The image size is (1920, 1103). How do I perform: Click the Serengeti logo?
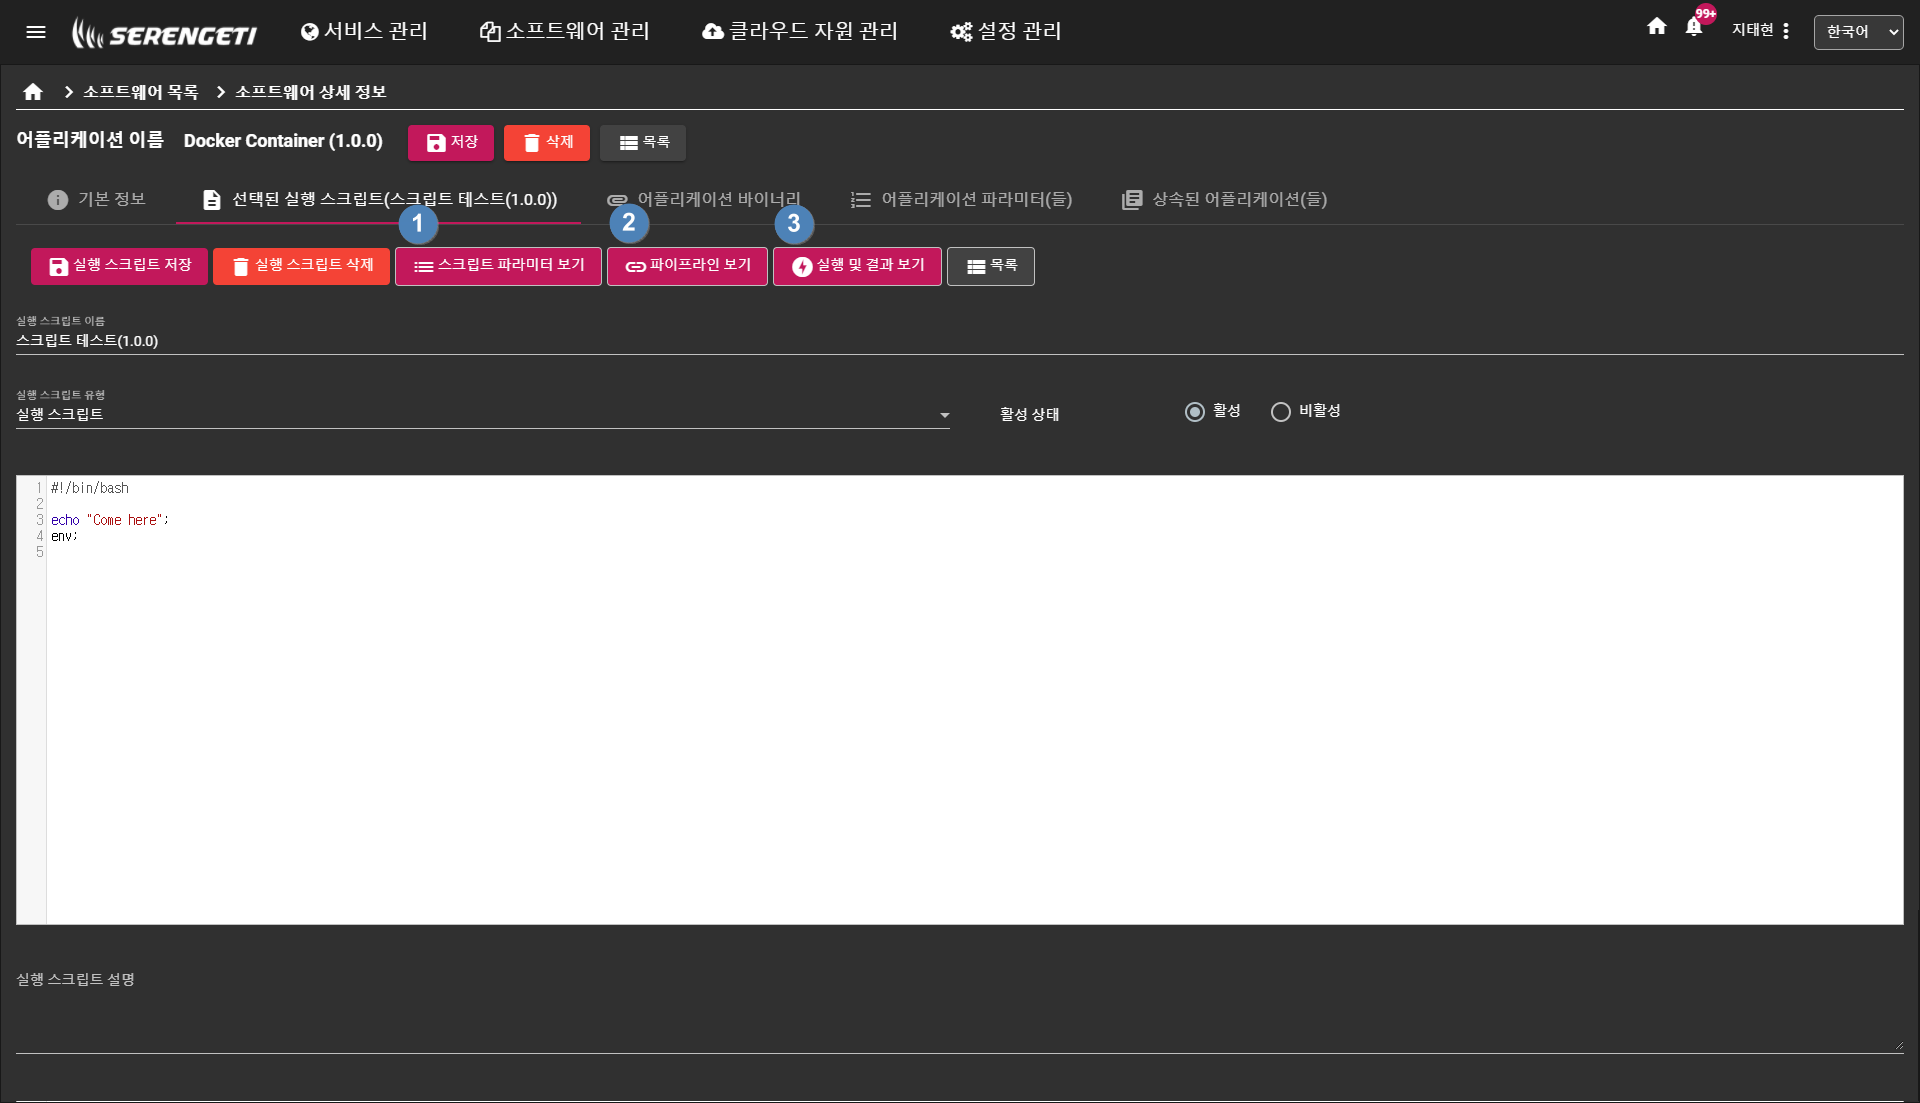pyautogui.click(x=164, y=33)
